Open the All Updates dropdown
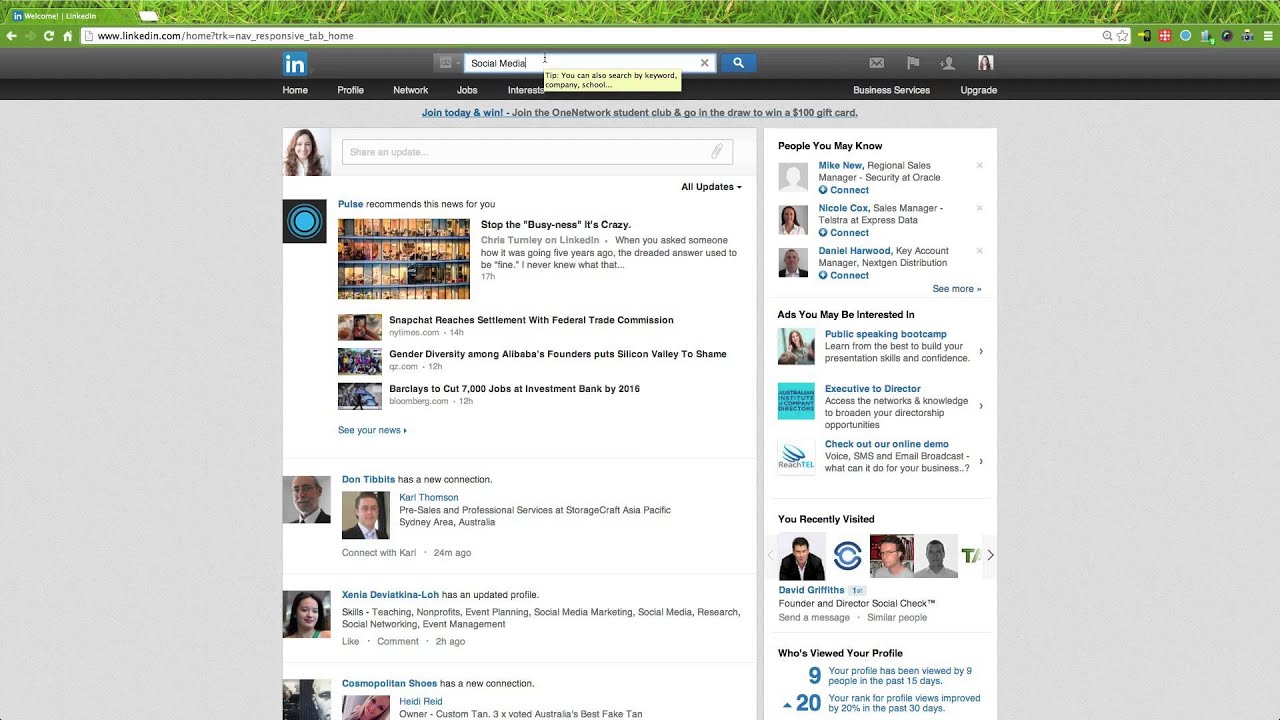This screenshot has width=1280, height=720. pyautogui.click(x=711, y=187)
